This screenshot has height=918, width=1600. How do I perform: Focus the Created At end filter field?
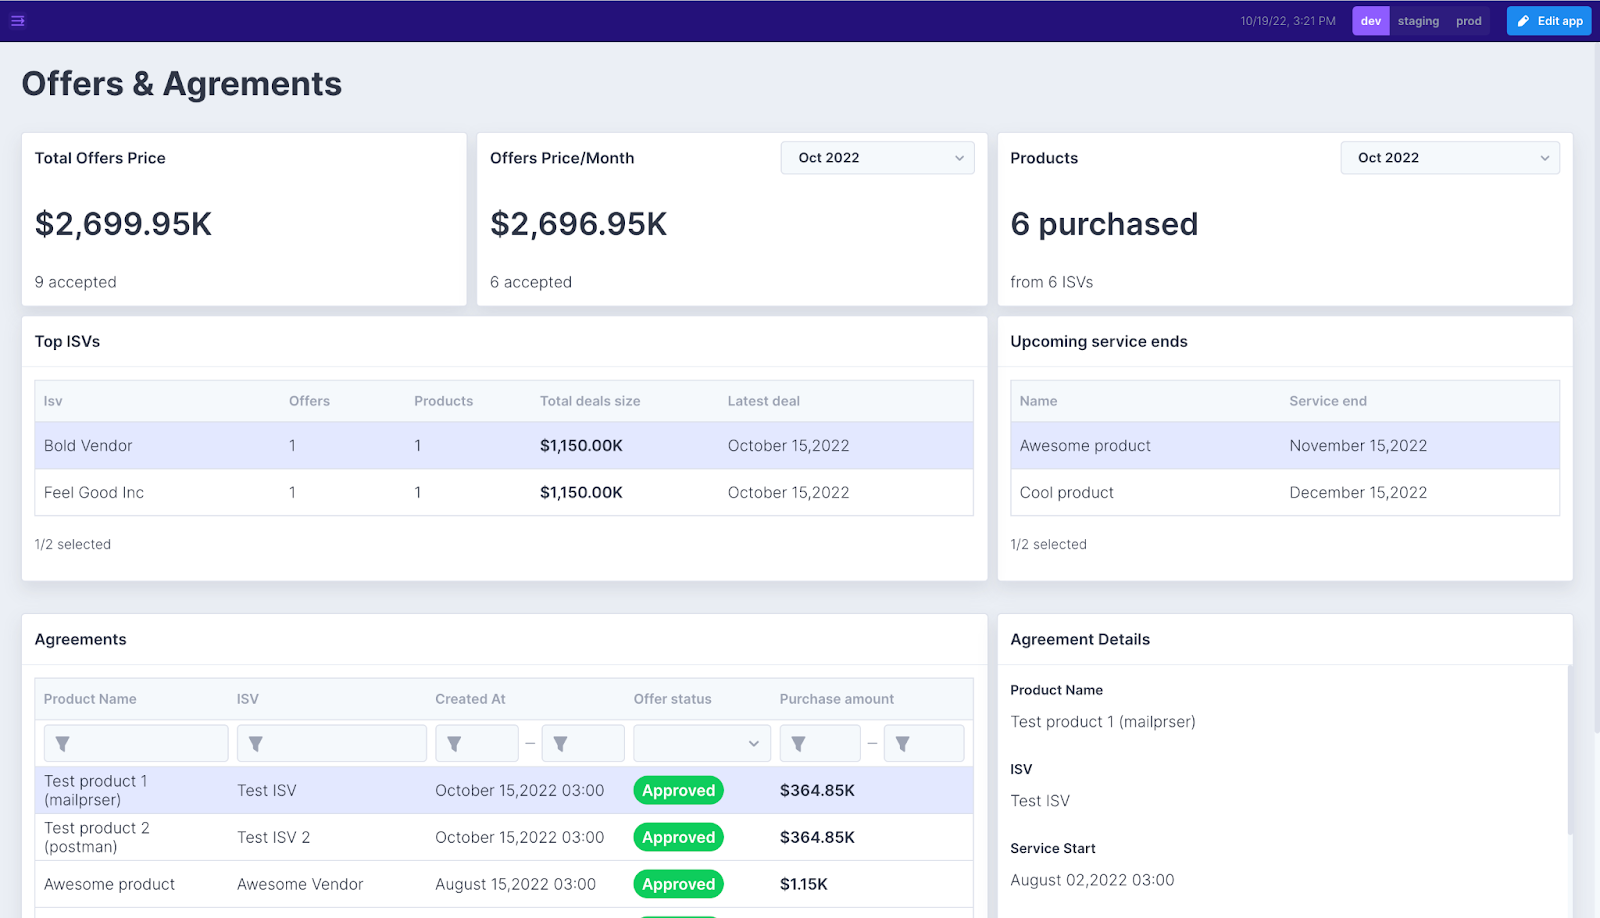point(583,744)
